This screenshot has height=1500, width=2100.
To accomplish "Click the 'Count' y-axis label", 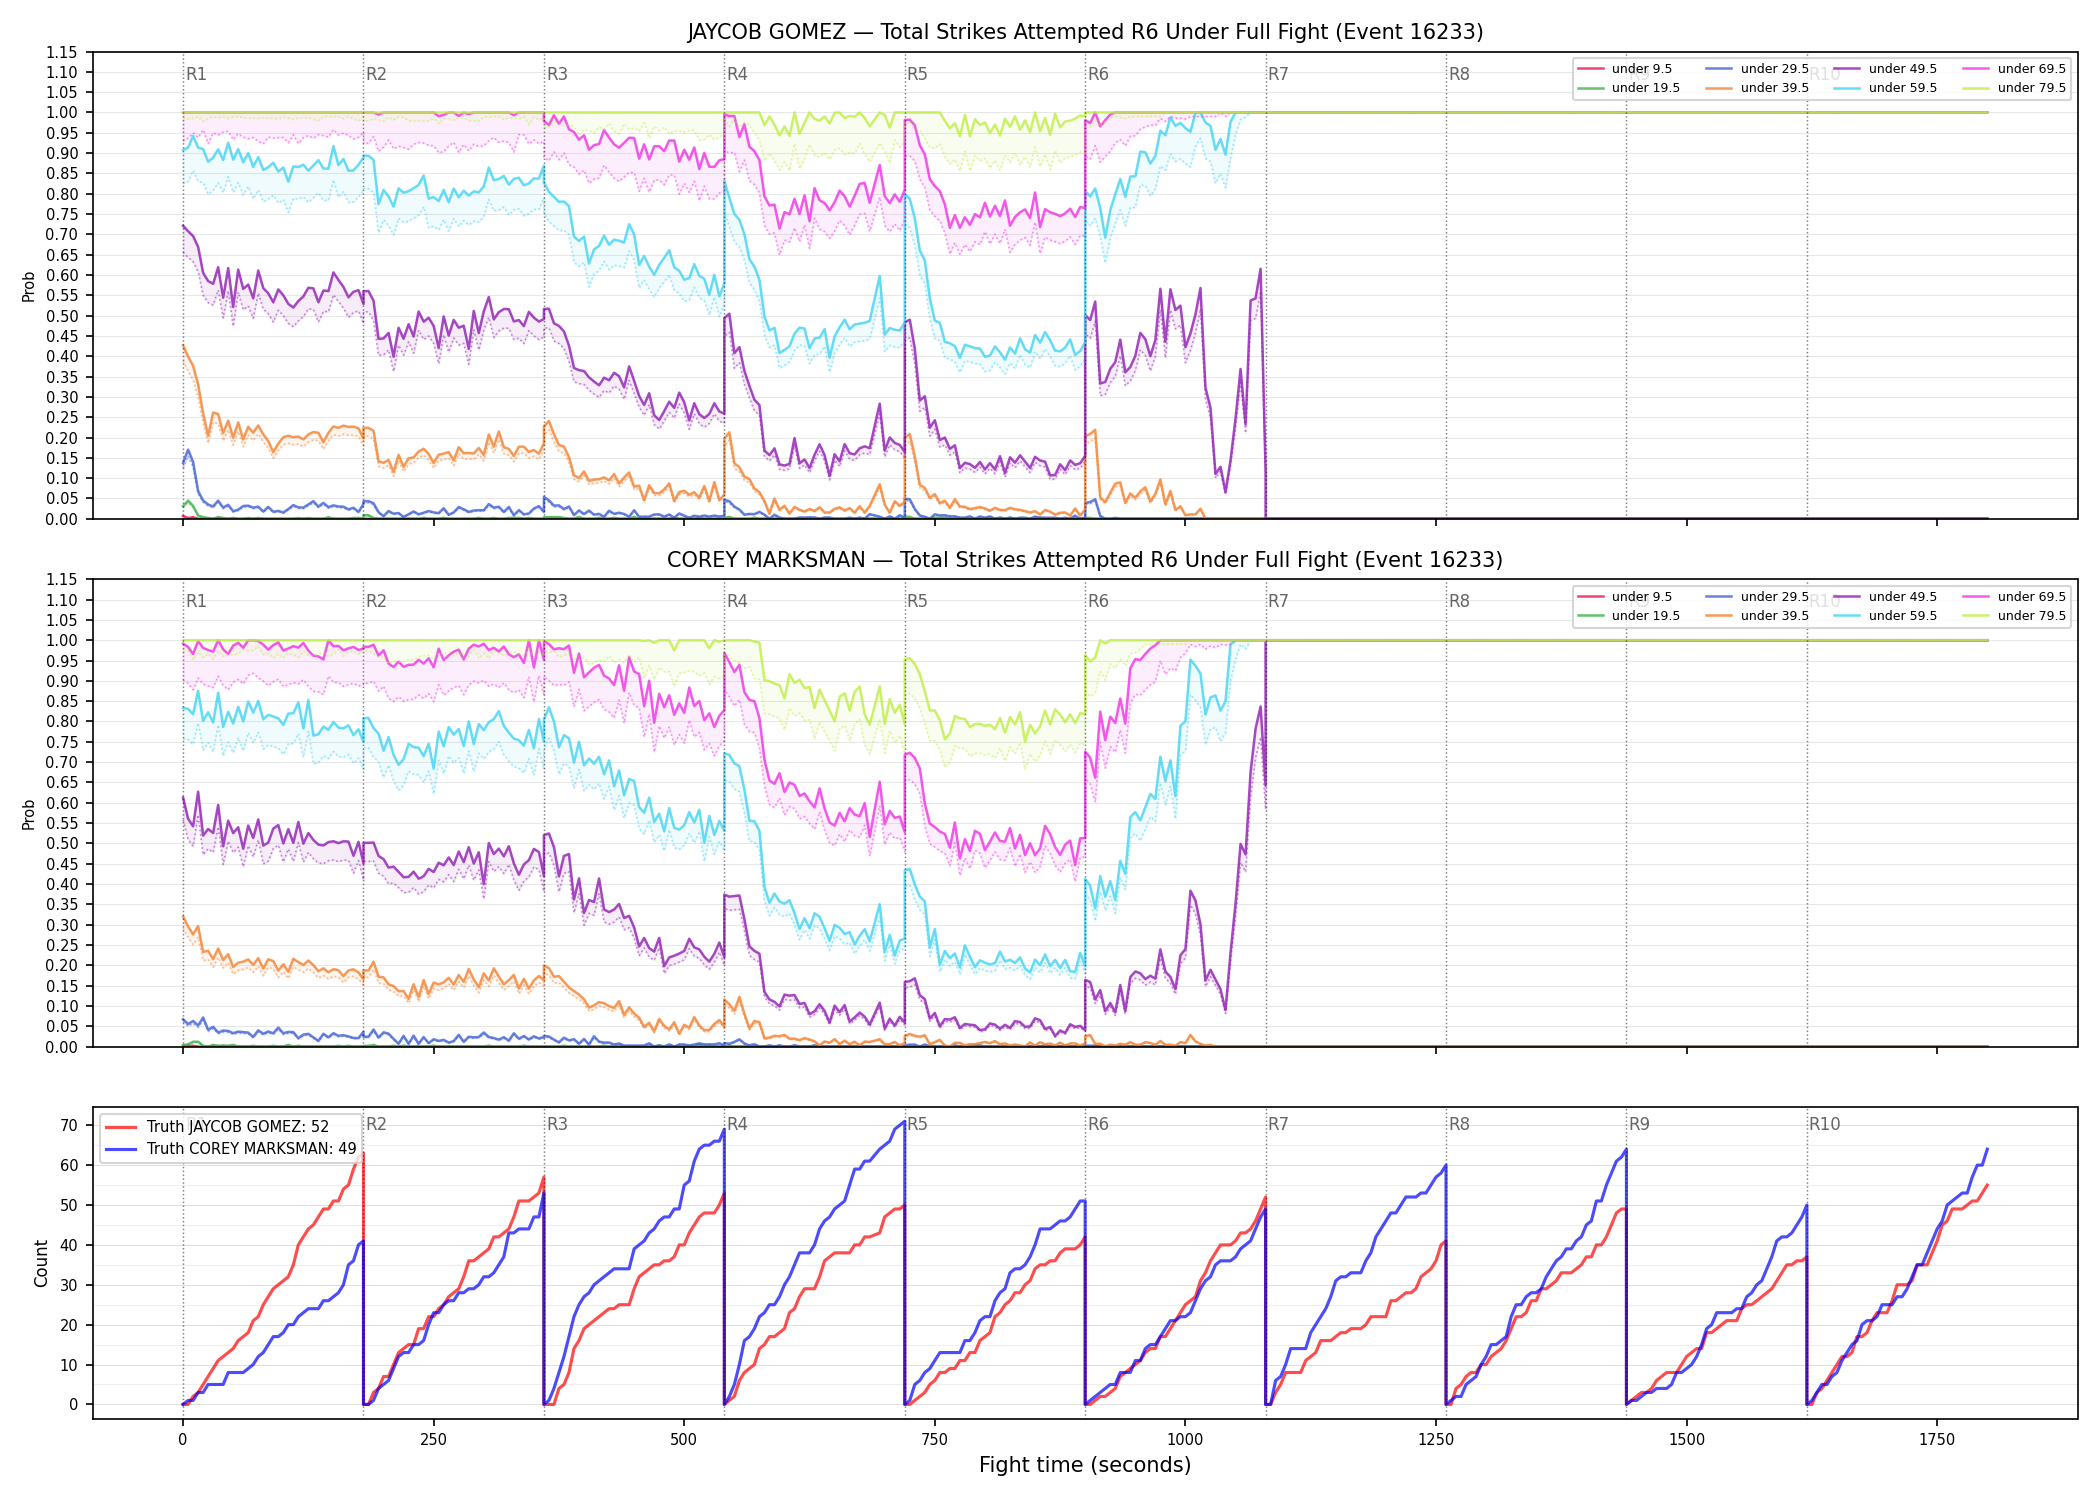I will click(x=41, y=1263).
